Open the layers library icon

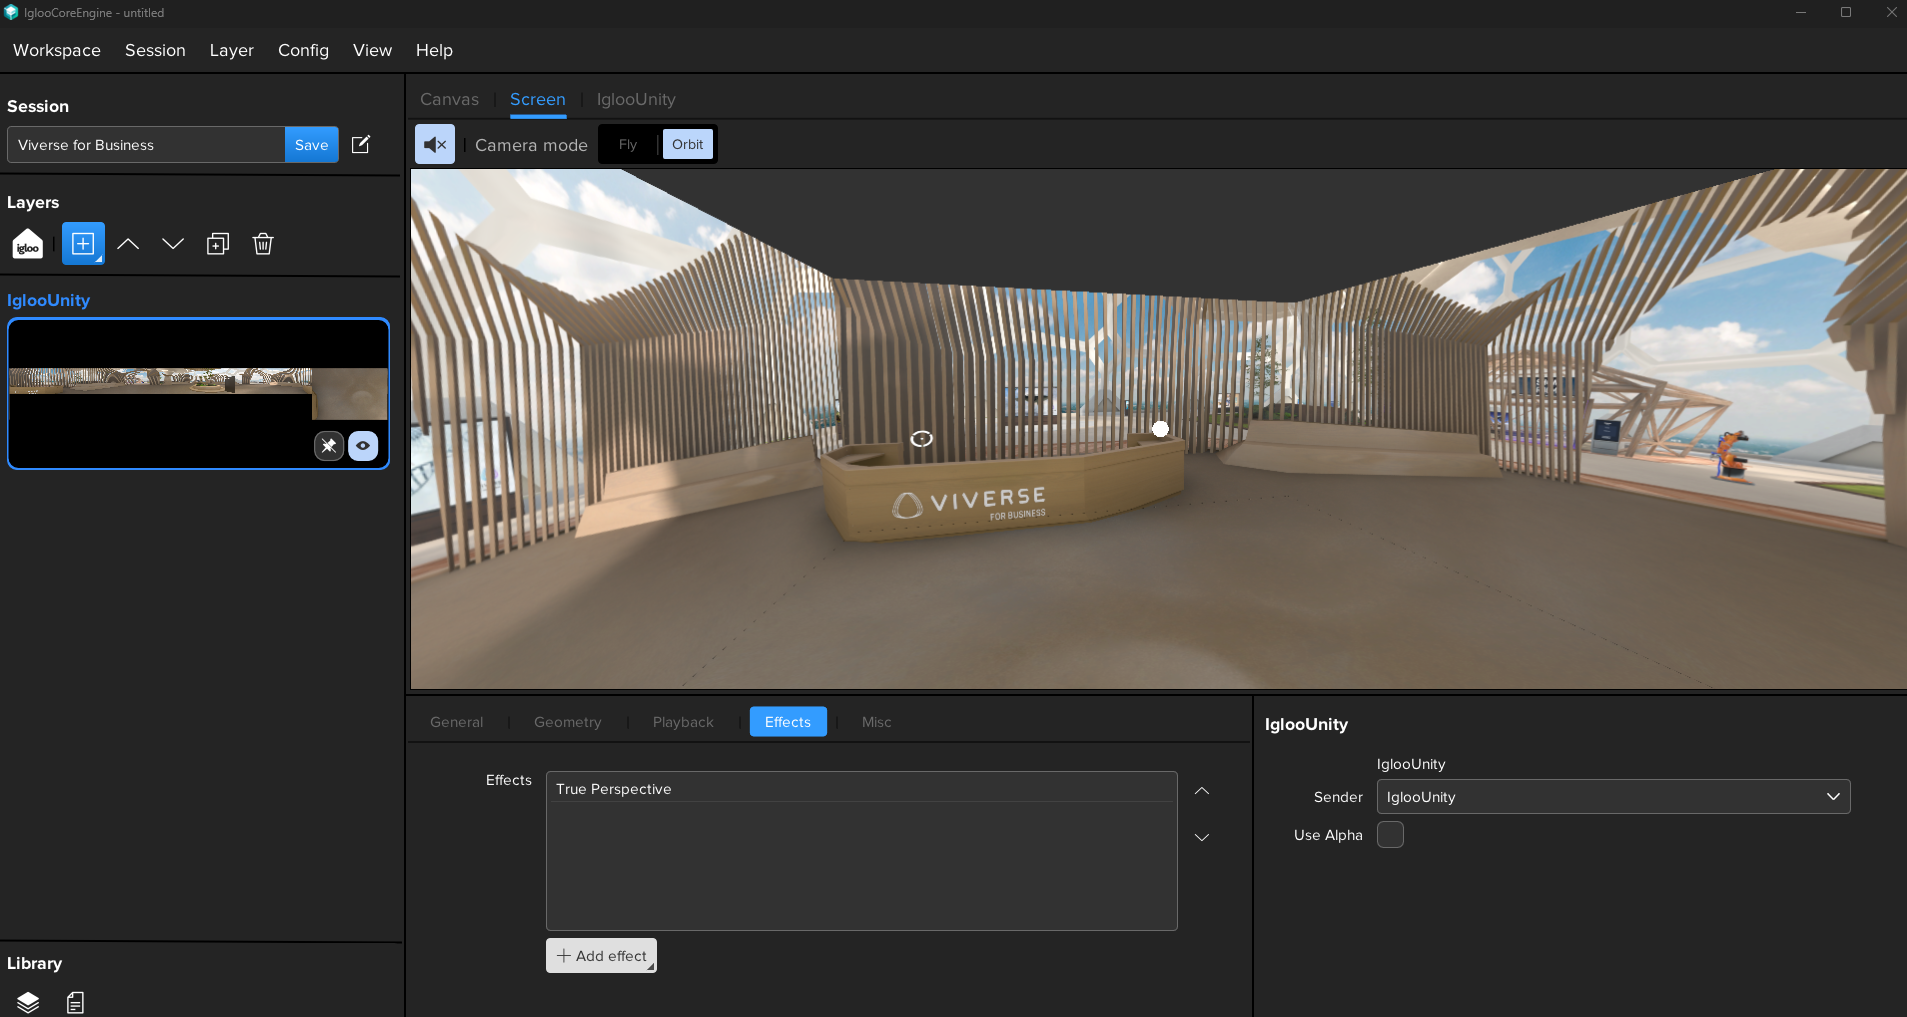28,1002
